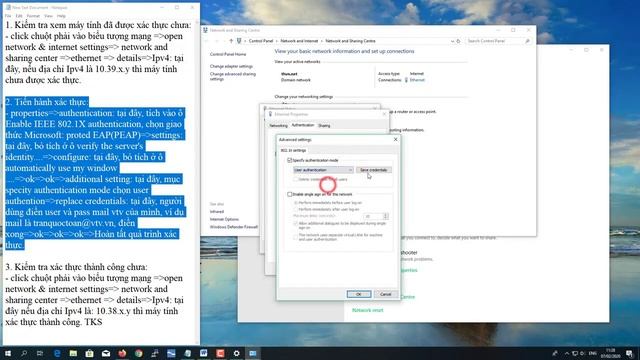The height and width of the screenshot is (360, 640).
Task: Click the taskbar search magnifier icon
Action: 24,353
